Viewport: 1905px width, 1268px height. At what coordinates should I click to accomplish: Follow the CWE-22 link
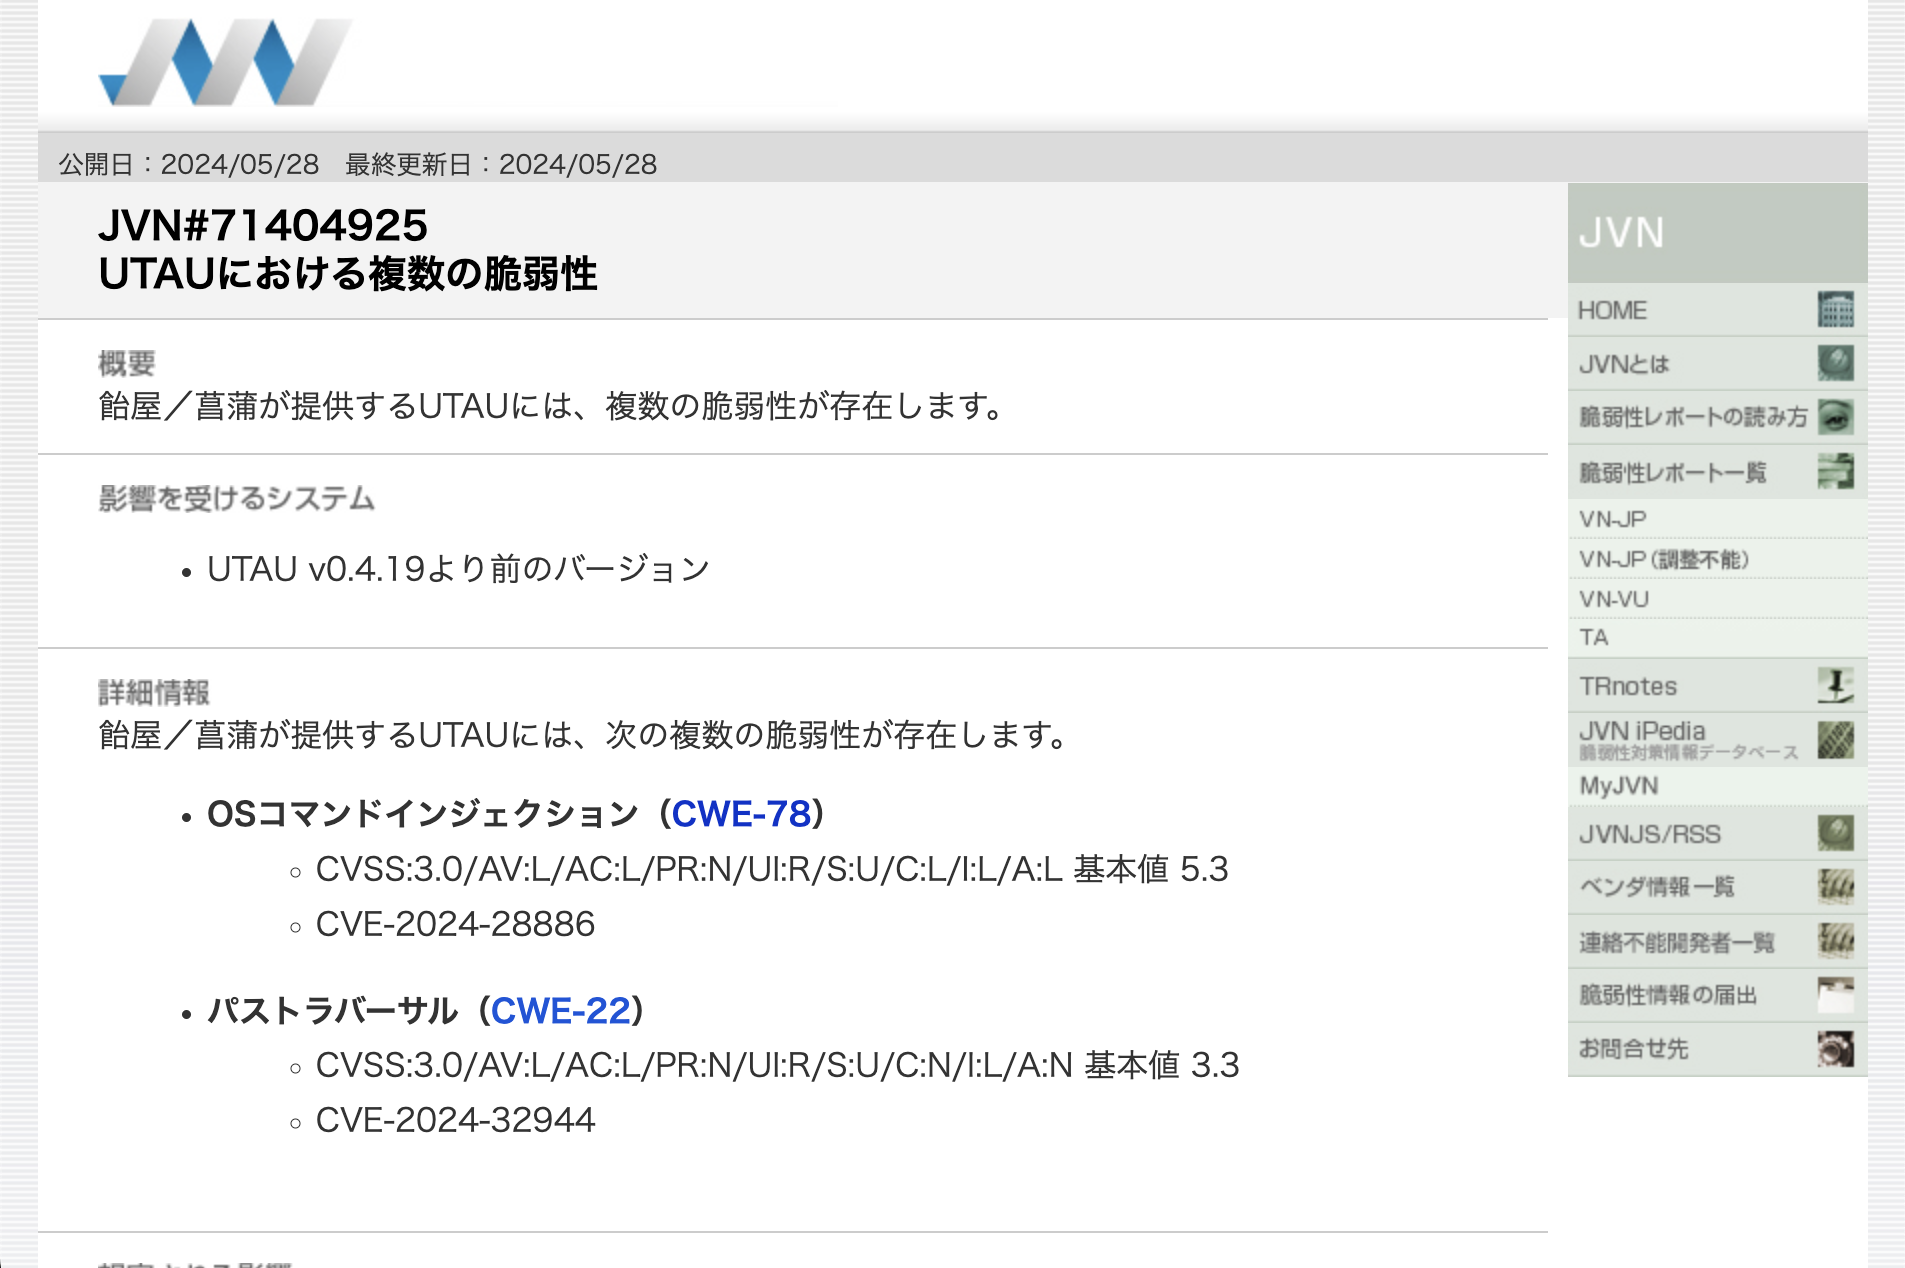click(x=561, y=1011)
